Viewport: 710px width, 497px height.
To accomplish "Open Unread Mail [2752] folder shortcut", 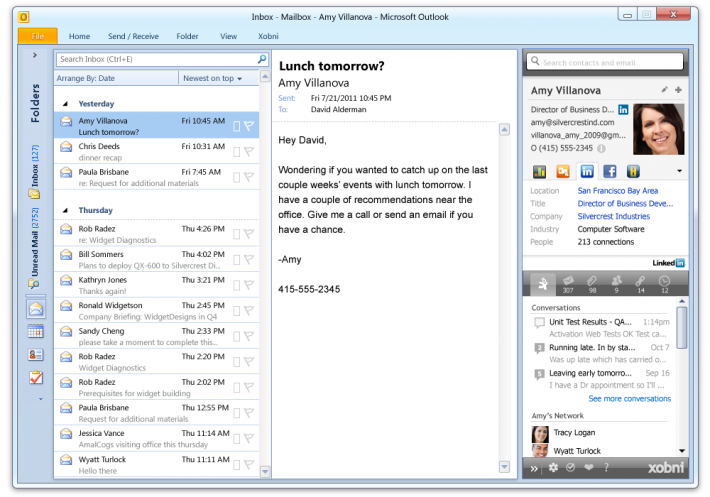I will point(34,248).
